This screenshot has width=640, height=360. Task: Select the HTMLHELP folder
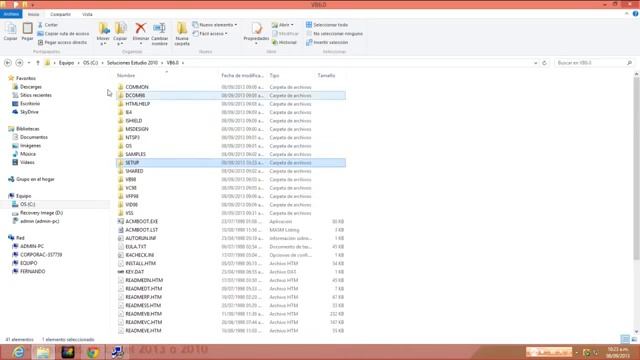click(x=231, y=104)
